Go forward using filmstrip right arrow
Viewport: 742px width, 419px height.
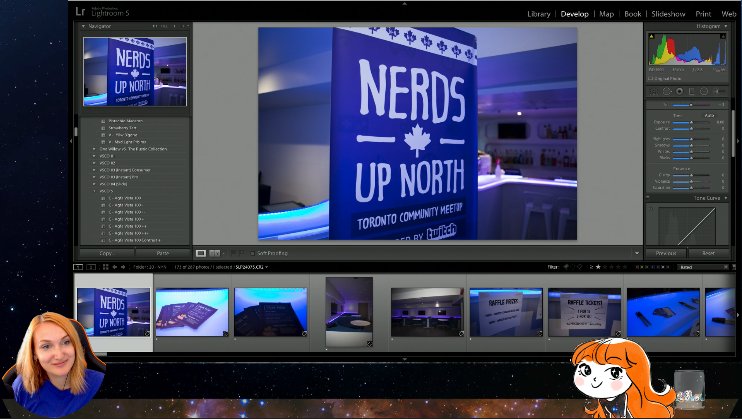click(x=123, y=267)
